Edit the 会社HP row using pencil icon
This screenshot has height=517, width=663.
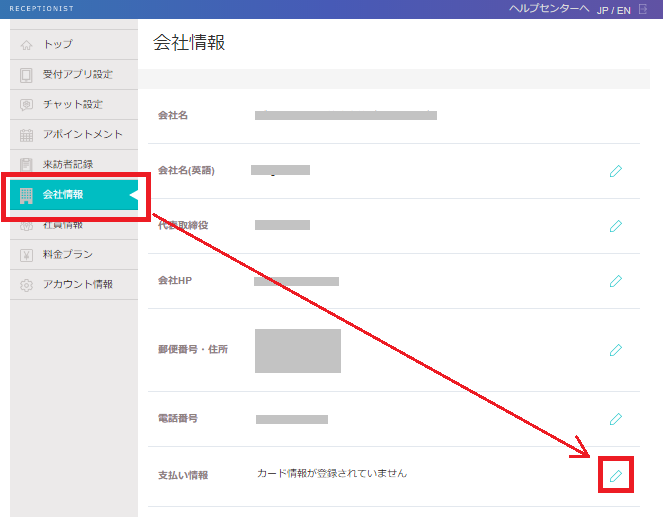point(615,281)
